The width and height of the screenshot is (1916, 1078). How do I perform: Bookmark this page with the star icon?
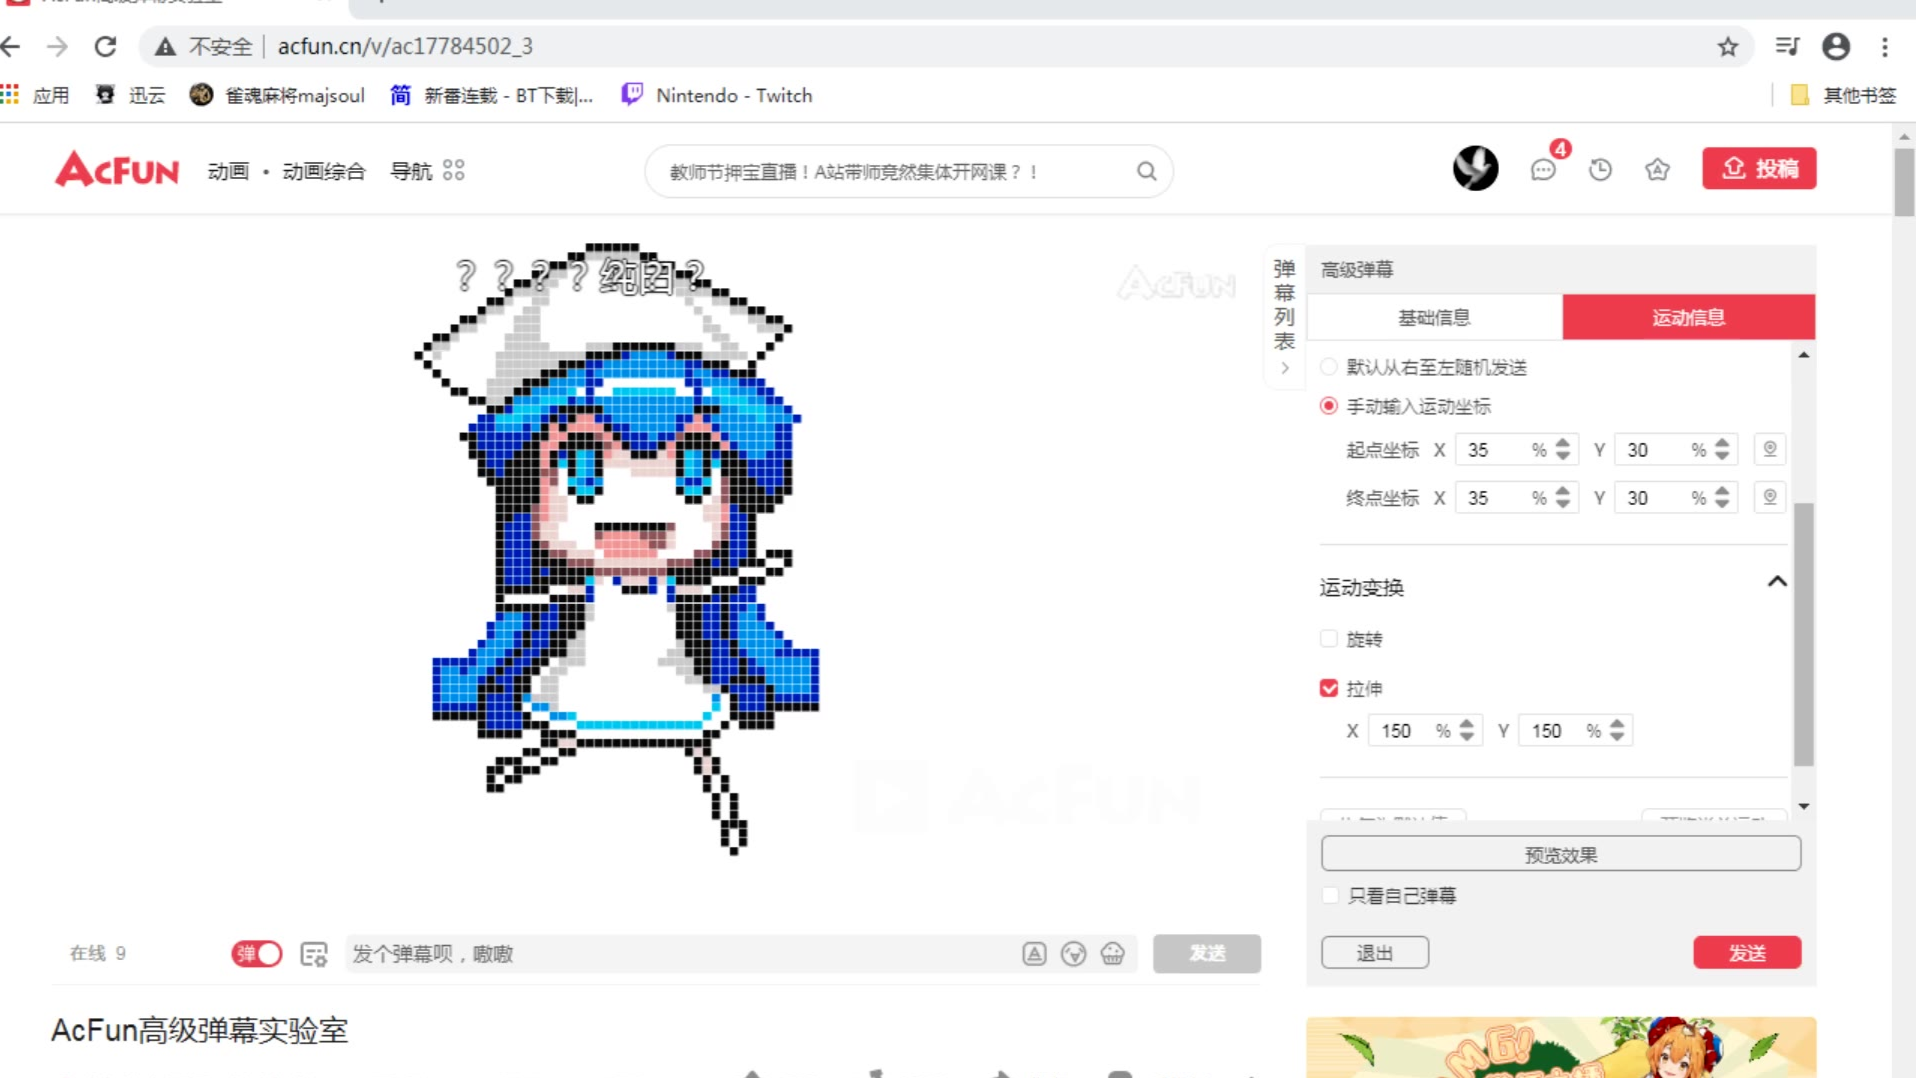(x=1727, y=46)
